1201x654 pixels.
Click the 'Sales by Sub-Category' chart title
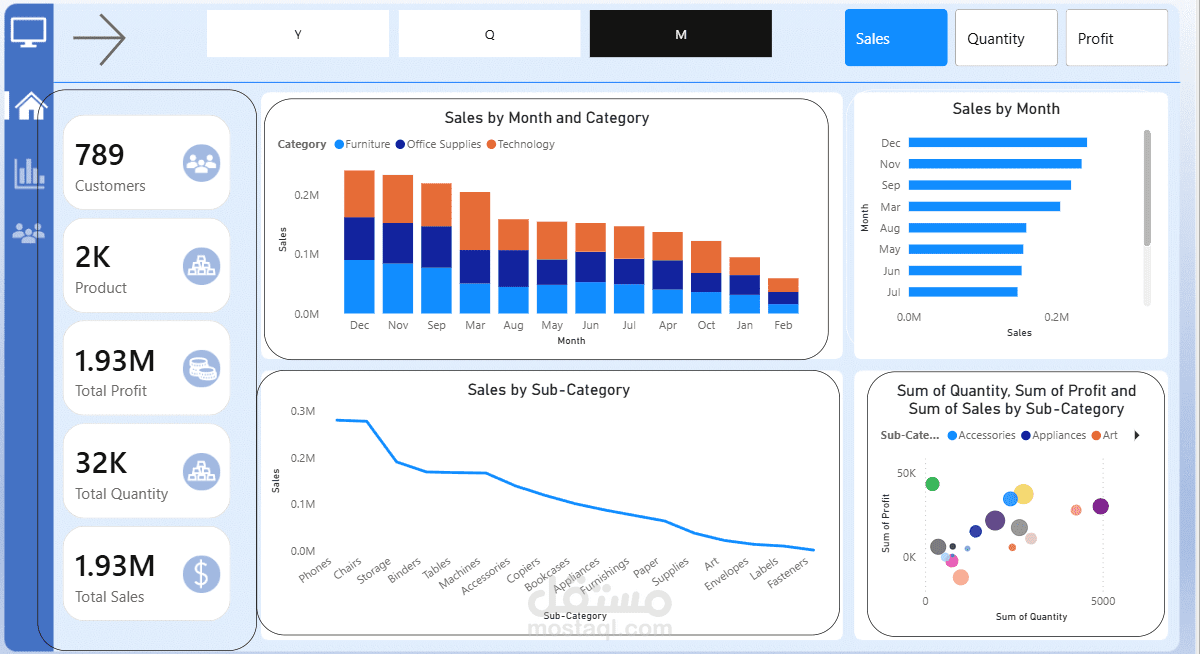pyautogui.click(x=549, y=390)
